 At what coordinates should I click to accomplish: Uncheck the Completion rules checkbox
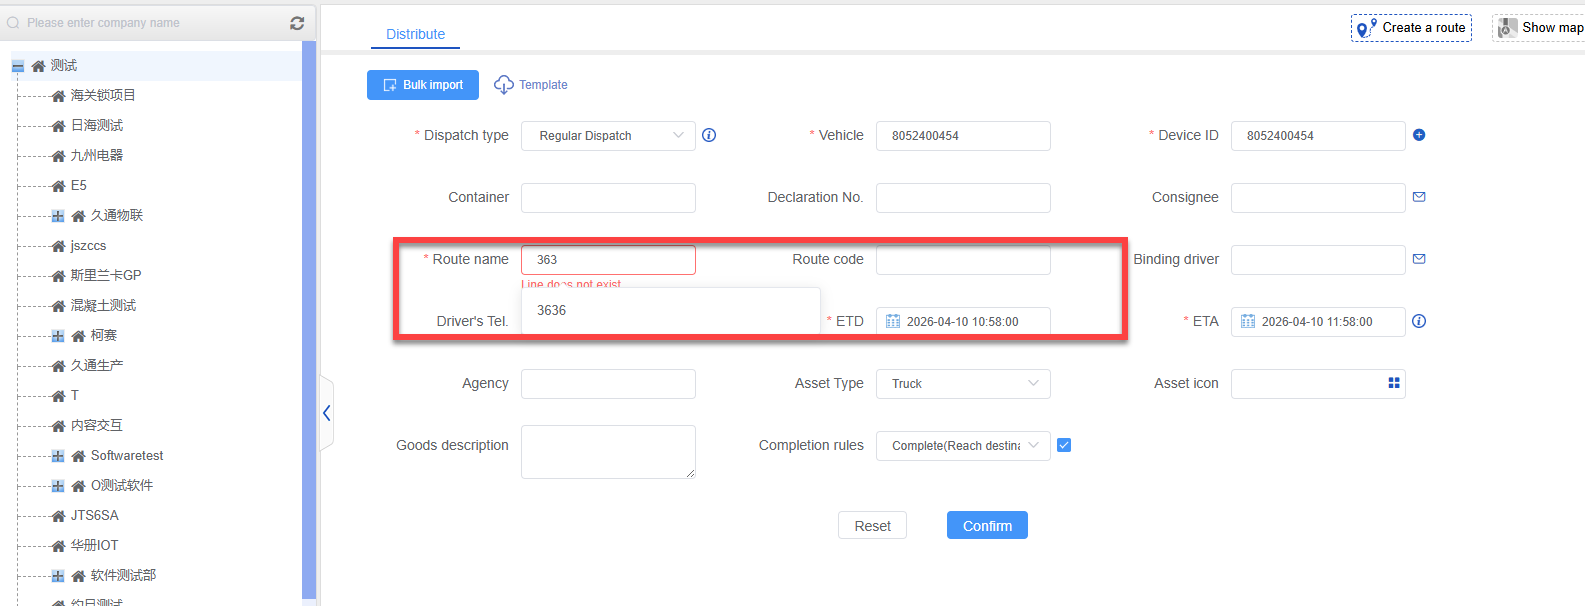click(1064, 445)
